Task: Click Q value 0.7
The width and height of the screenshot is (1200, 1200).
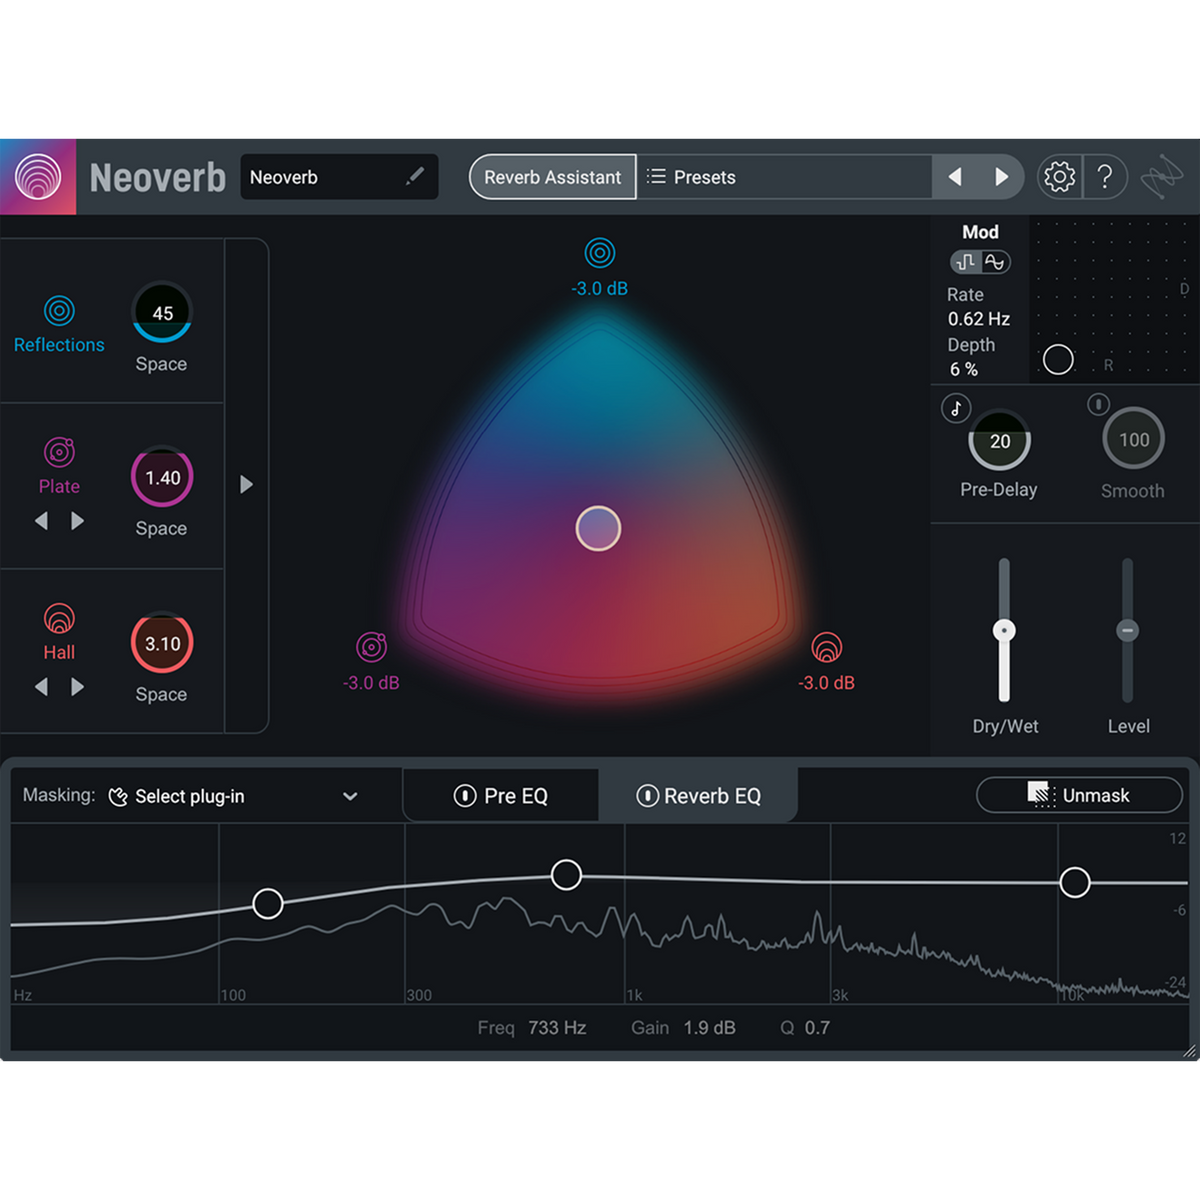Action: click(817, 1028)
